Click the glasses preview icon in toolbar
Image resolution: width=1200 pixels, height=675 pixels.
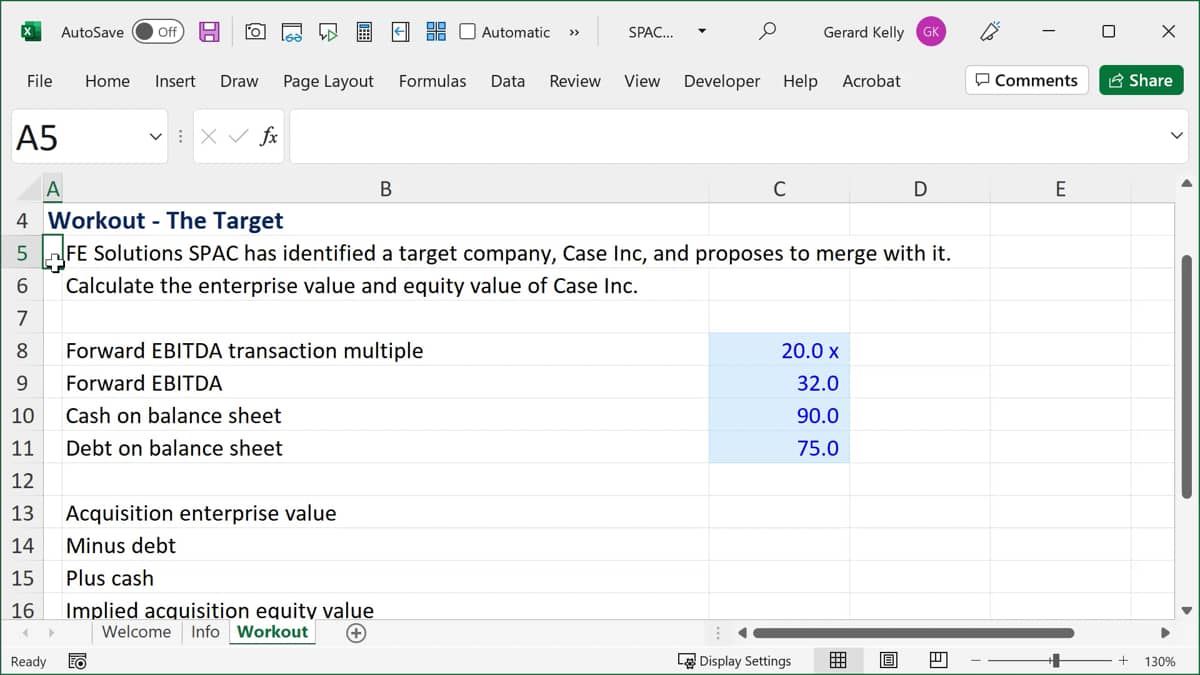tap(292, 32)
